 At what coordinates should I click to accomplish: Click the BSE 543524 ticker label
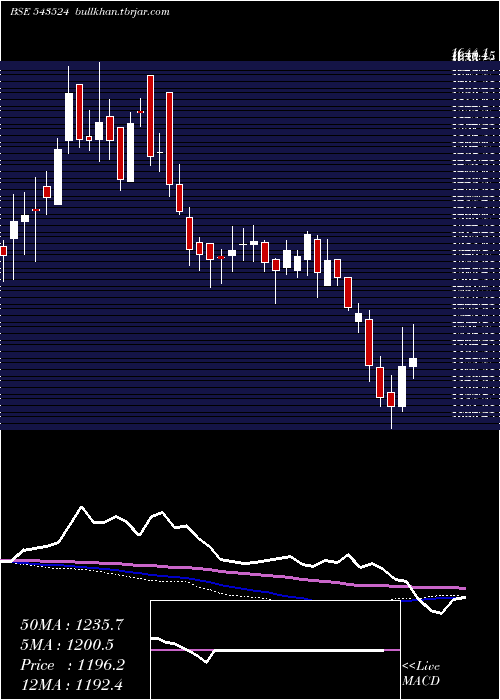39,12
